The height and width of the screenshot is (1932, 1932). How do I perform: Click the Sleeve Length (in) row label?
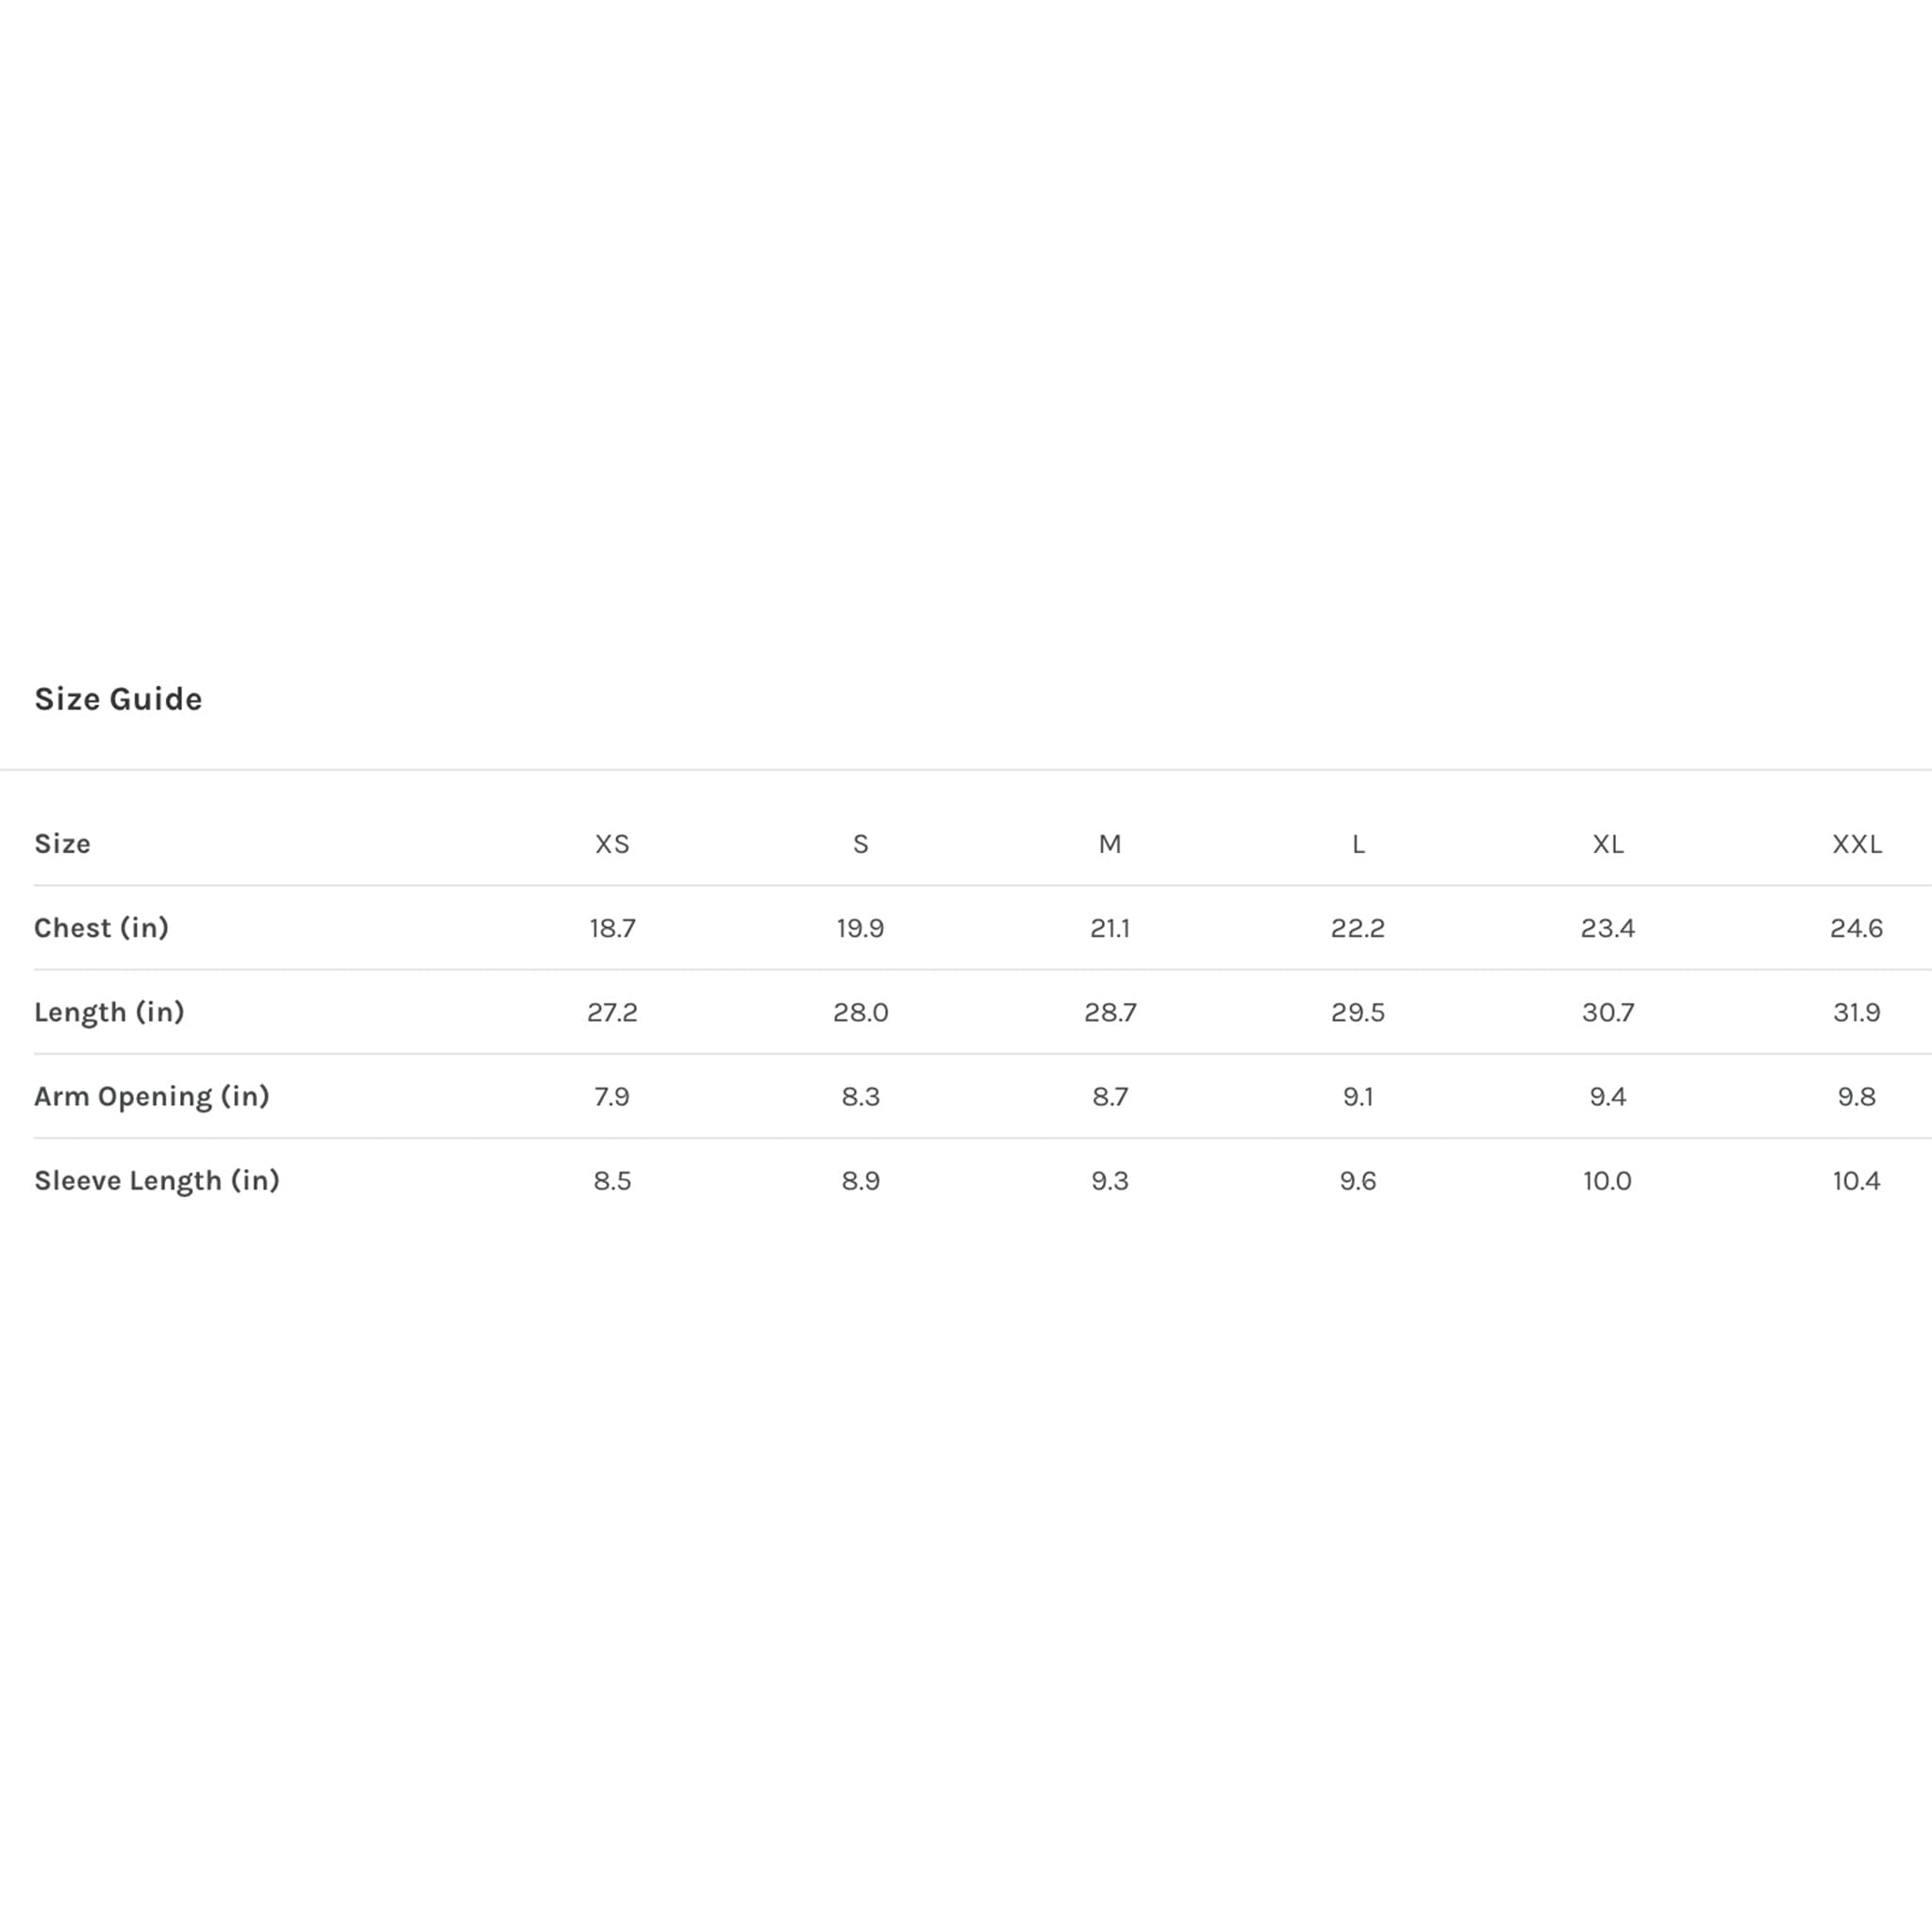click(x=157, y=1180)
